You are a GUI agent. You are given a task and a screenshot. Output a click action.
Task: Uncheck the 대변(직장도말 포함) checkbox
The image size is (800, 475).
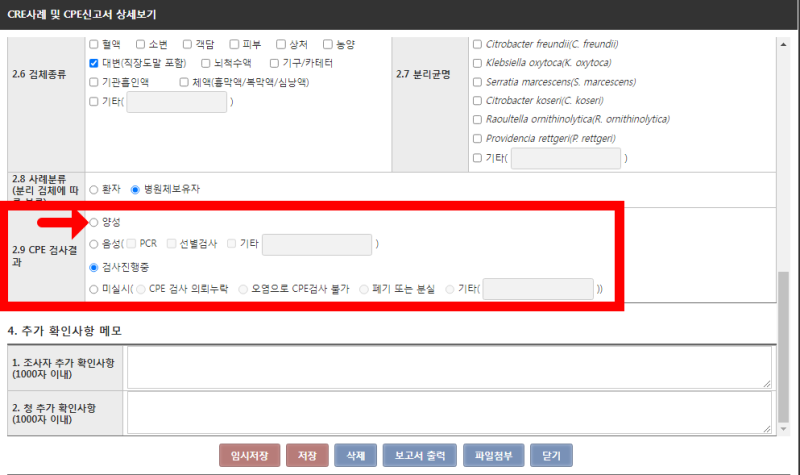[94, 63]
